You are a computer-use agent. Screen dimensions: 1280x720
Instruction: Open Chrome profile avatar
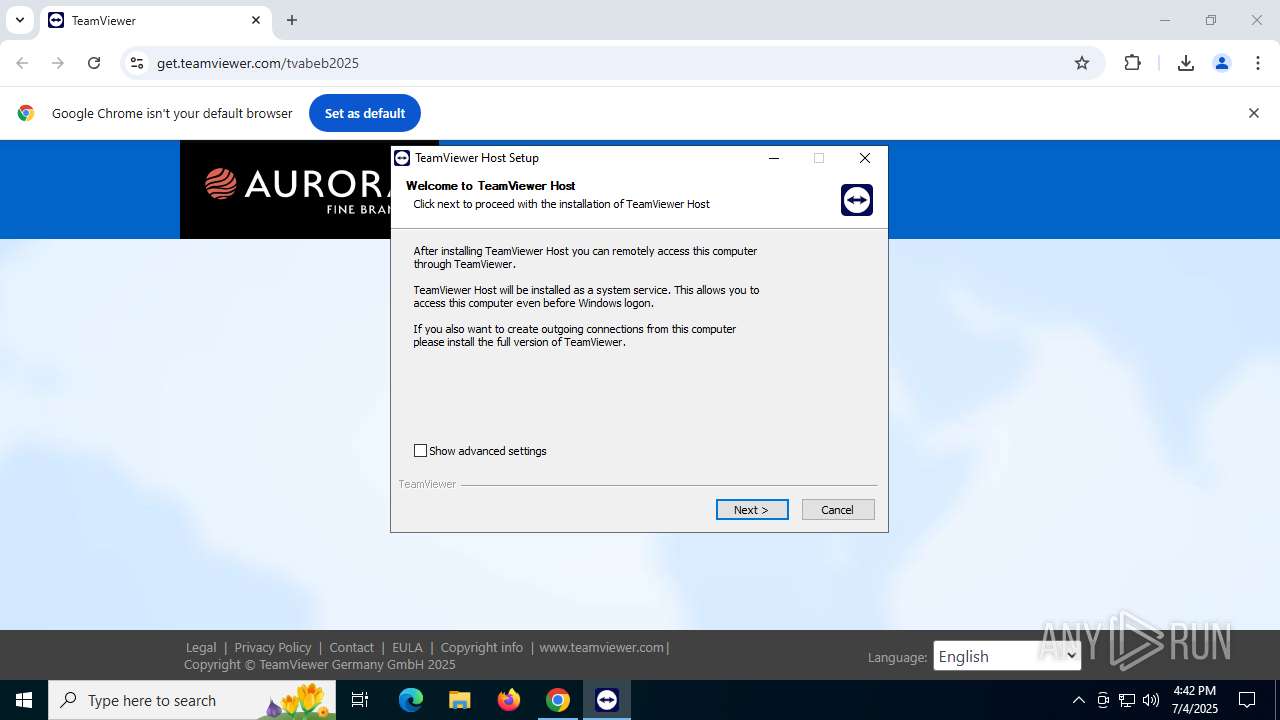pyautogui.click(x=1222, y=63)
